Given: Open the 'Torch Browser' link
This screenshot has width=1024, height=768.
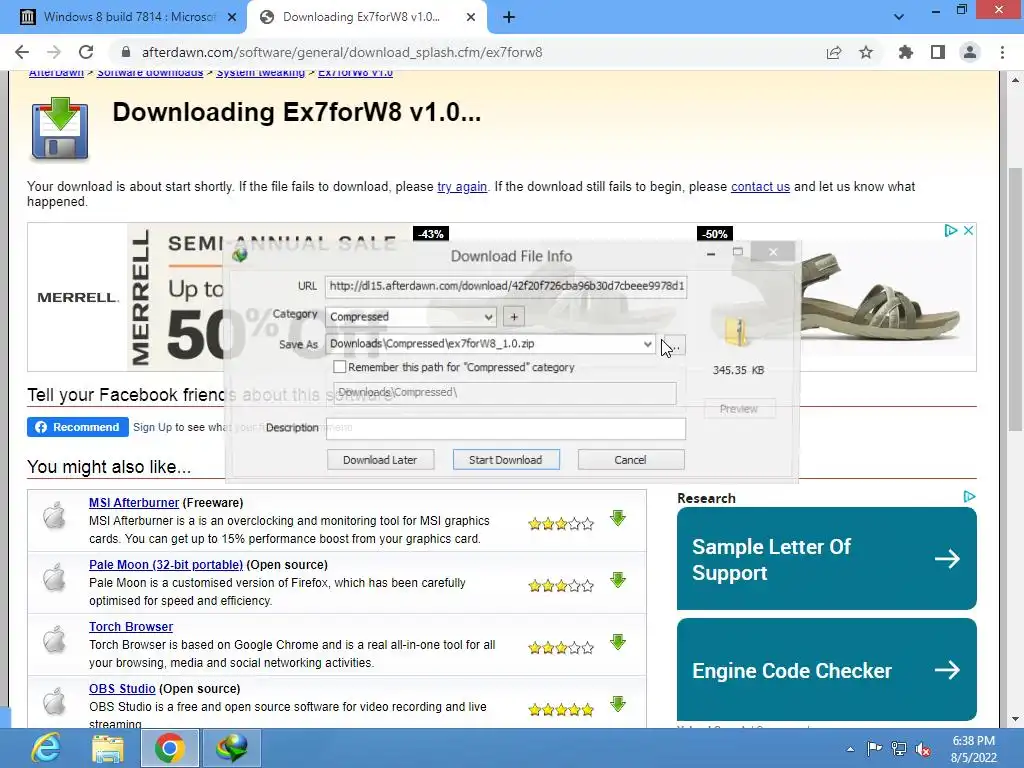Looking at the screenshot, I should pyautogui.click(x=131, y=627).
